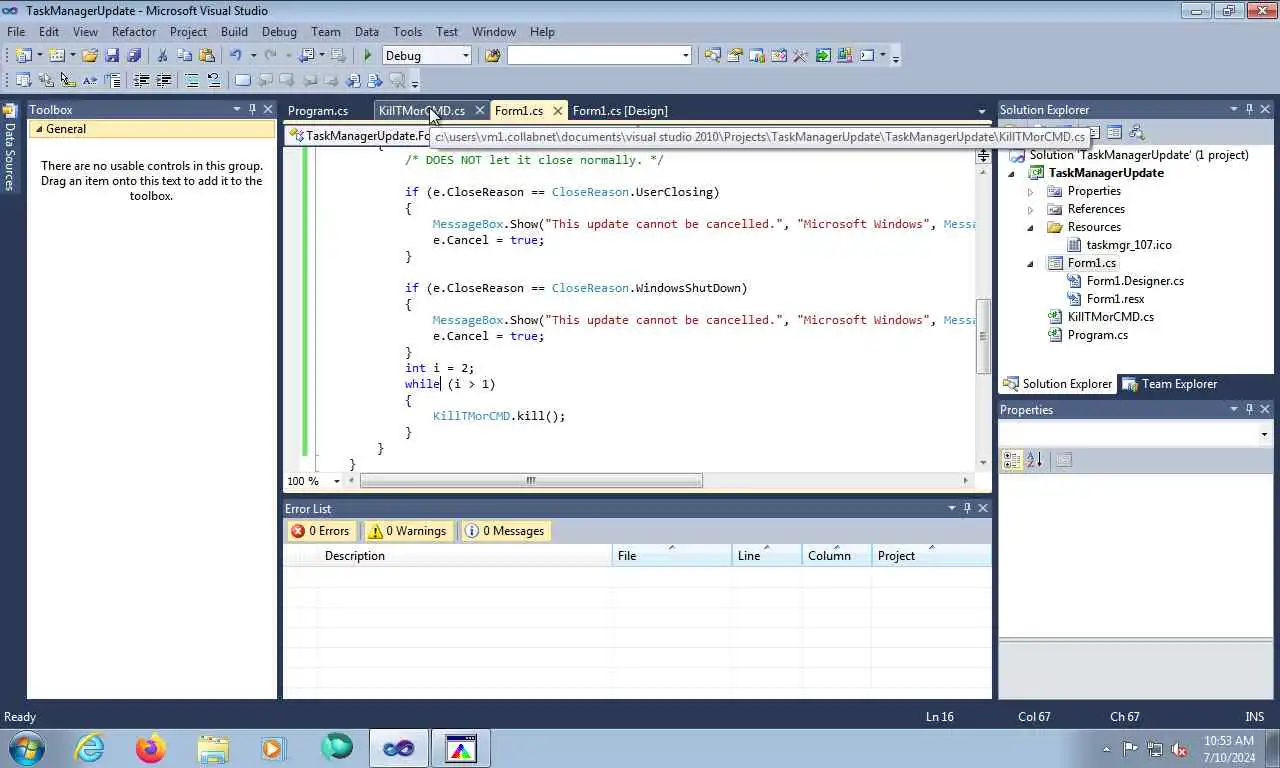Toggle the 0 Messages filter
The image size is (1280, 768).
click(505, 531)
